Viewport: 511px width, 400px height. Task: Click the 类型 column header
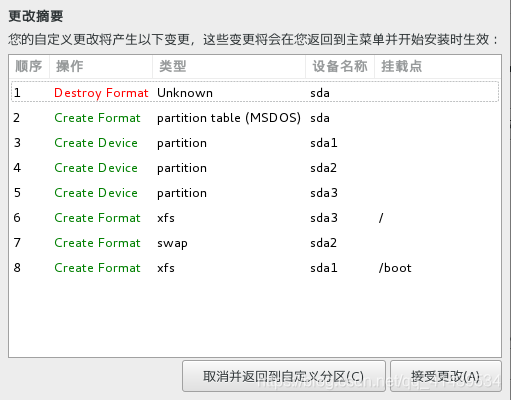[x=229, y=66]
